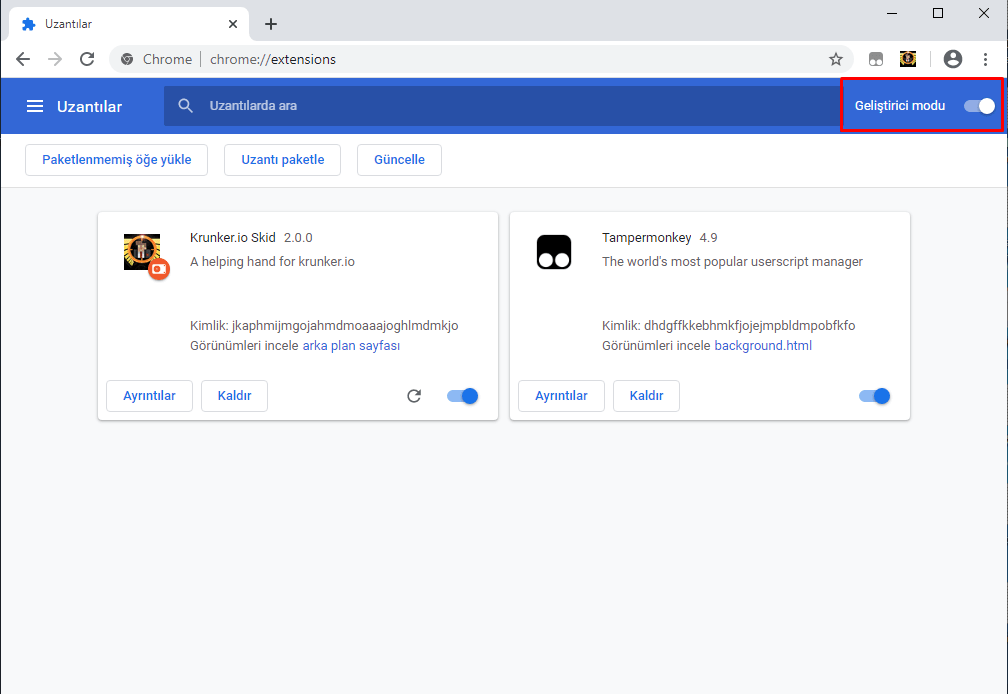Click the Güncelle button

click(399, 160)
